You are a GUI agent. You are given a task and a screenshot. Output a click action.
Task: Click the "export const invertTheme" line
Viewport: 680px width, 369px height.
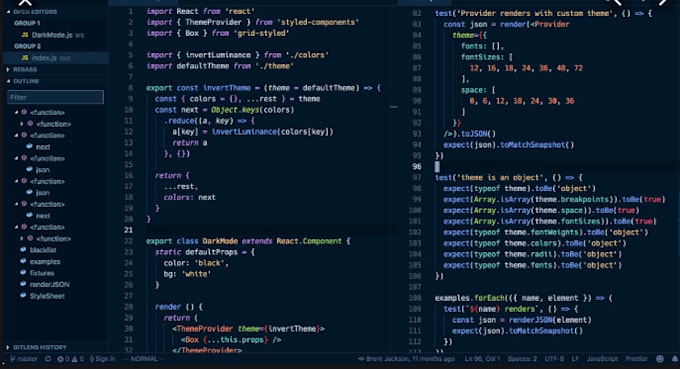coord(263,88)
